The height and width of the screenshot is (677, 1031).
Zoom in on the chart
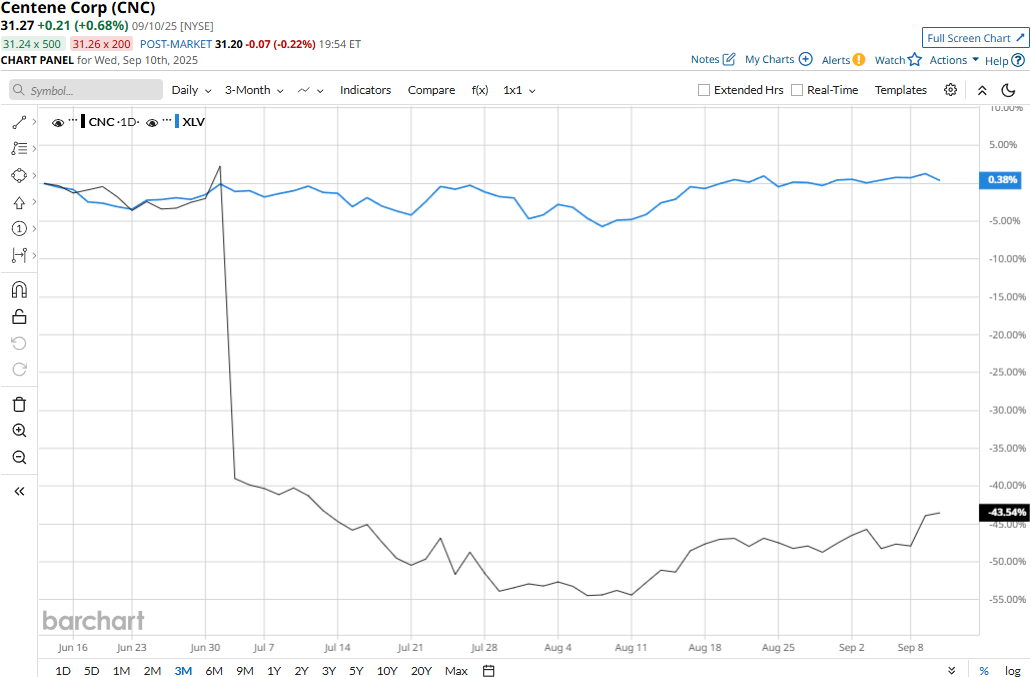(19, 431)
